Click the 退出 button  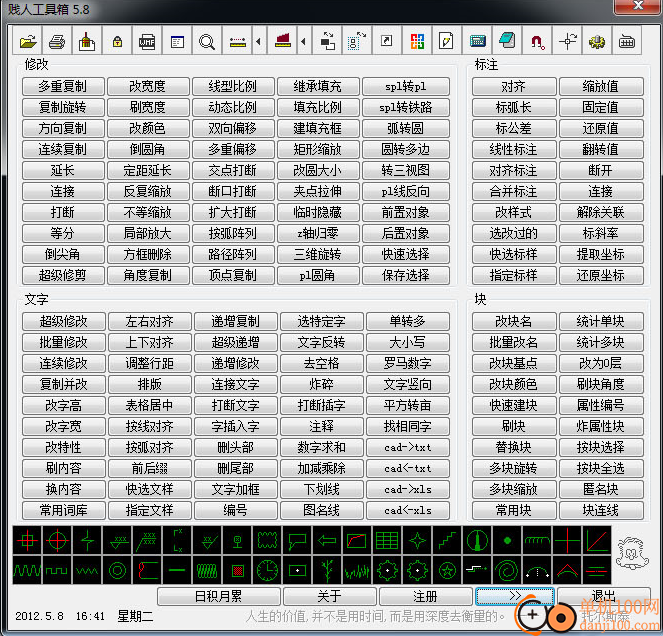(x=603, y=596)
